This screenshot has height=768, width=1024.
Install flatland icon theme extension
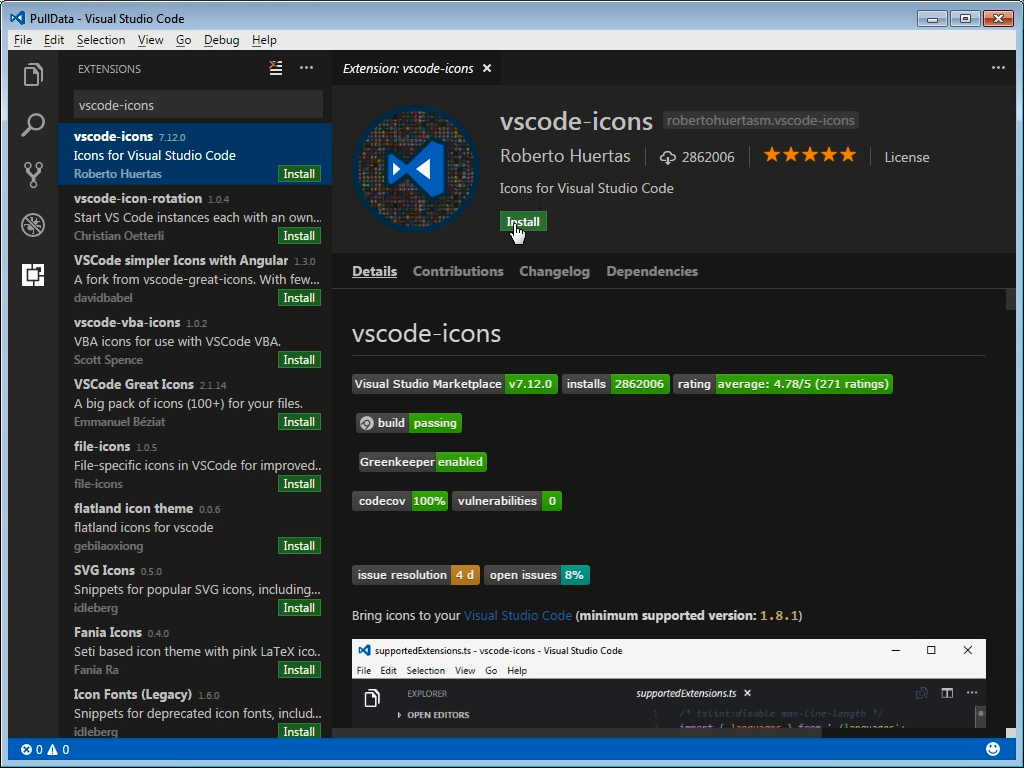[299, 546]
